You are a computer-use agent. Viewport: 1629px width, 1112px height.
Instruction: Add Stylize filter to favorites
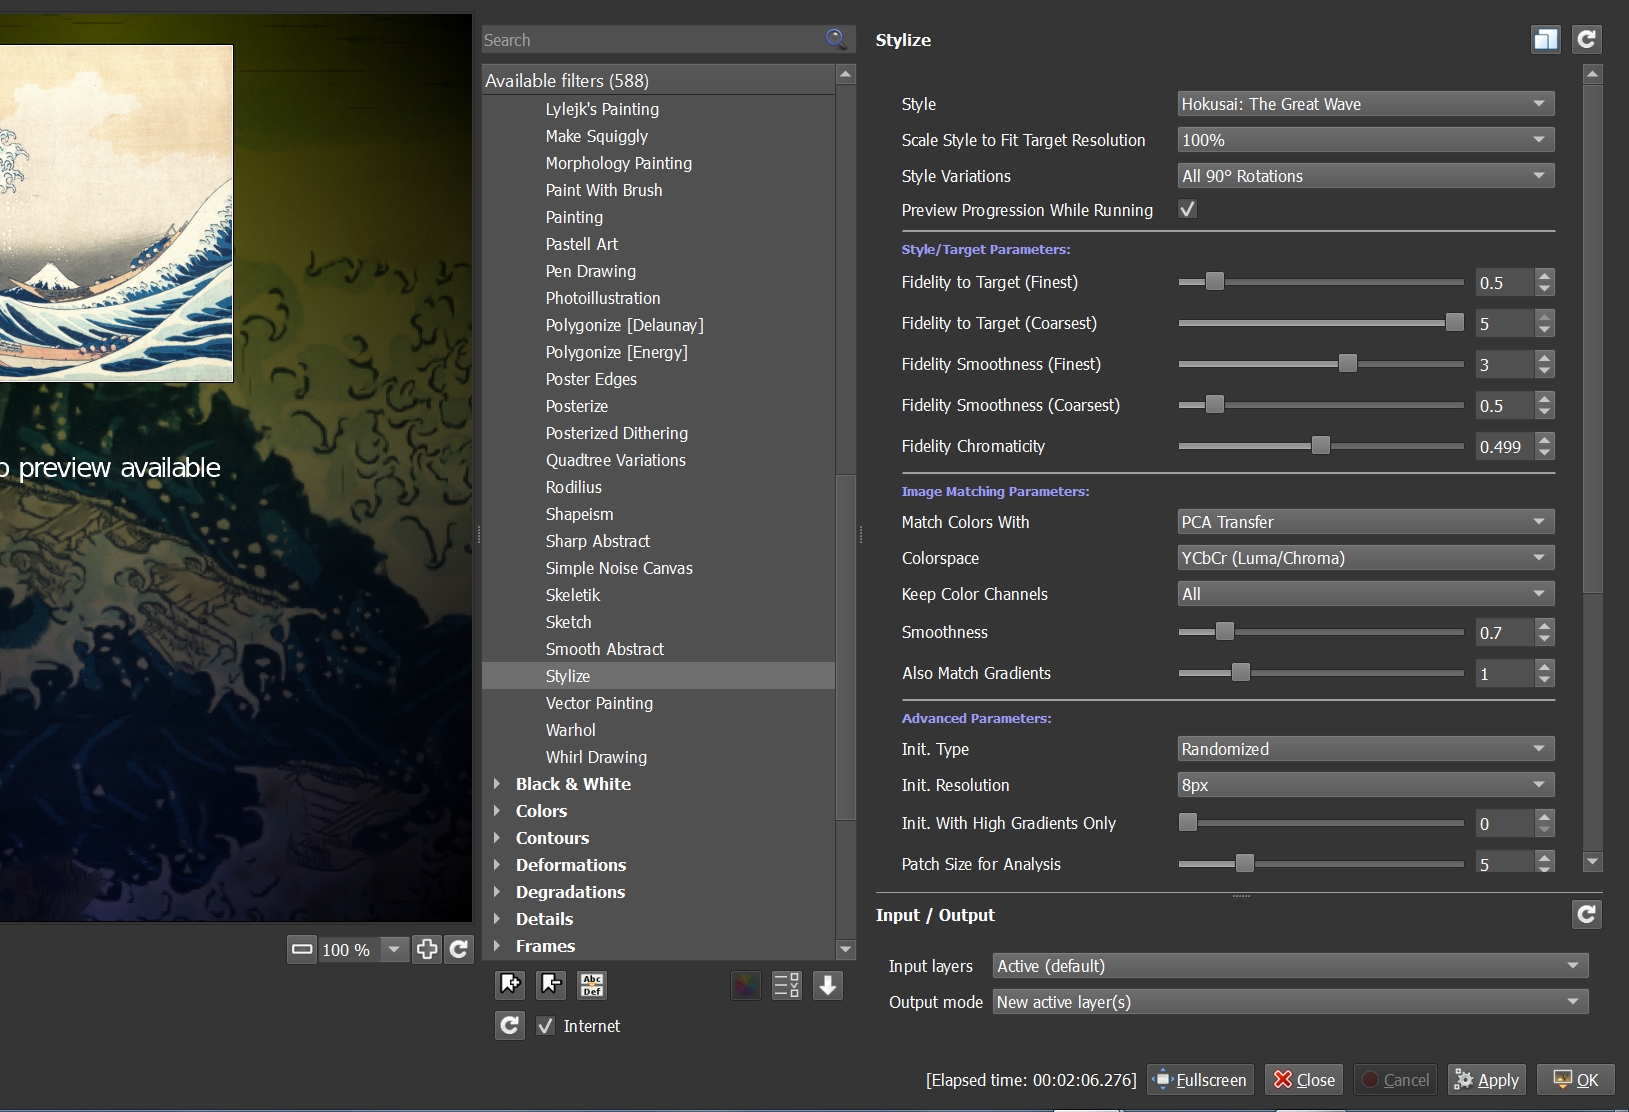[x=510, y=985]
